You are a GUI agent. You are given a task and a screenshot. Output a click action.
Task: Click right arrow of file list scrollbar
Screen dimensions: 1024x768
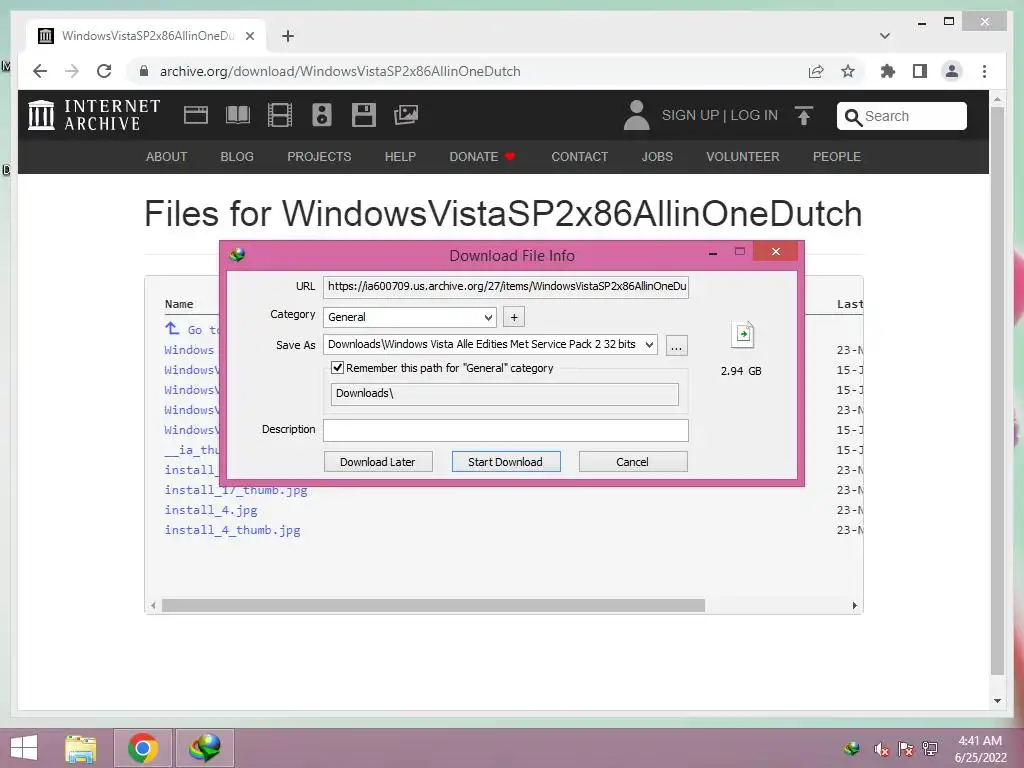(x=855, y=606)
